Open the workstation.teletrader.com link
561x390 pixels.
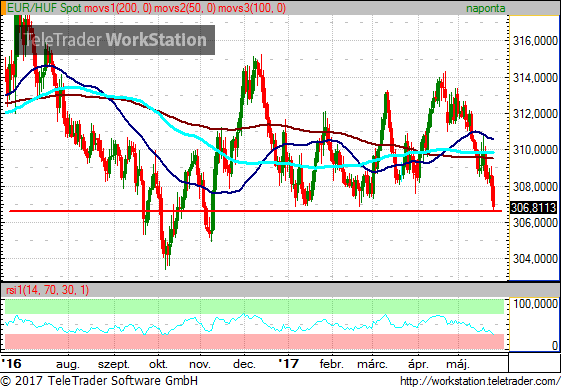point(480,381)
